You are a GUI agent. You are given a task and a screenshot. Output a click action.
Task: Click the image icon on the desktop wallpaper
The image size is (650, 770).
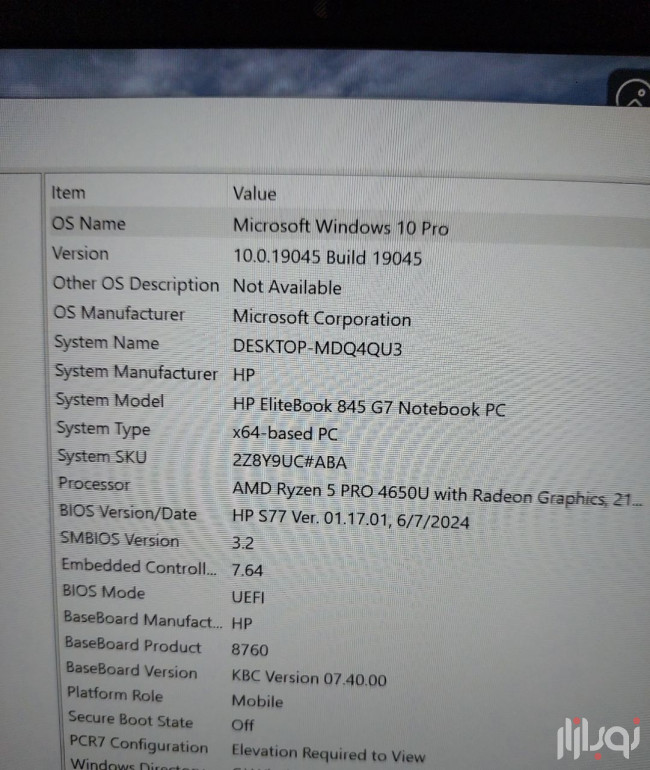point(634,97)
